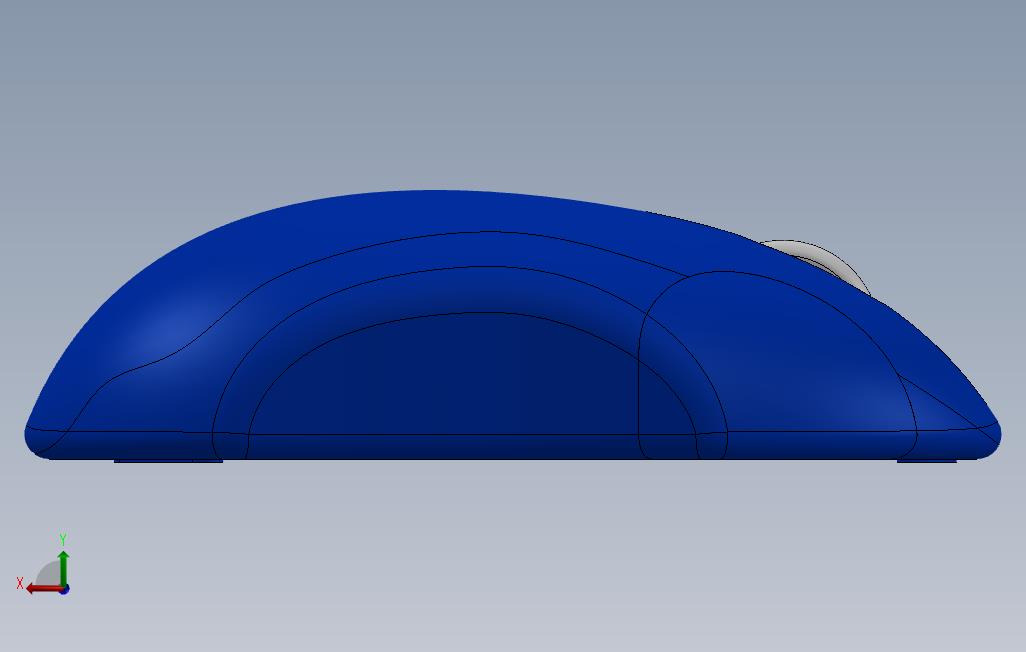Click the red X axis arrow of the triad
This screenshot has height=652, width=1026.
[44, 589]
